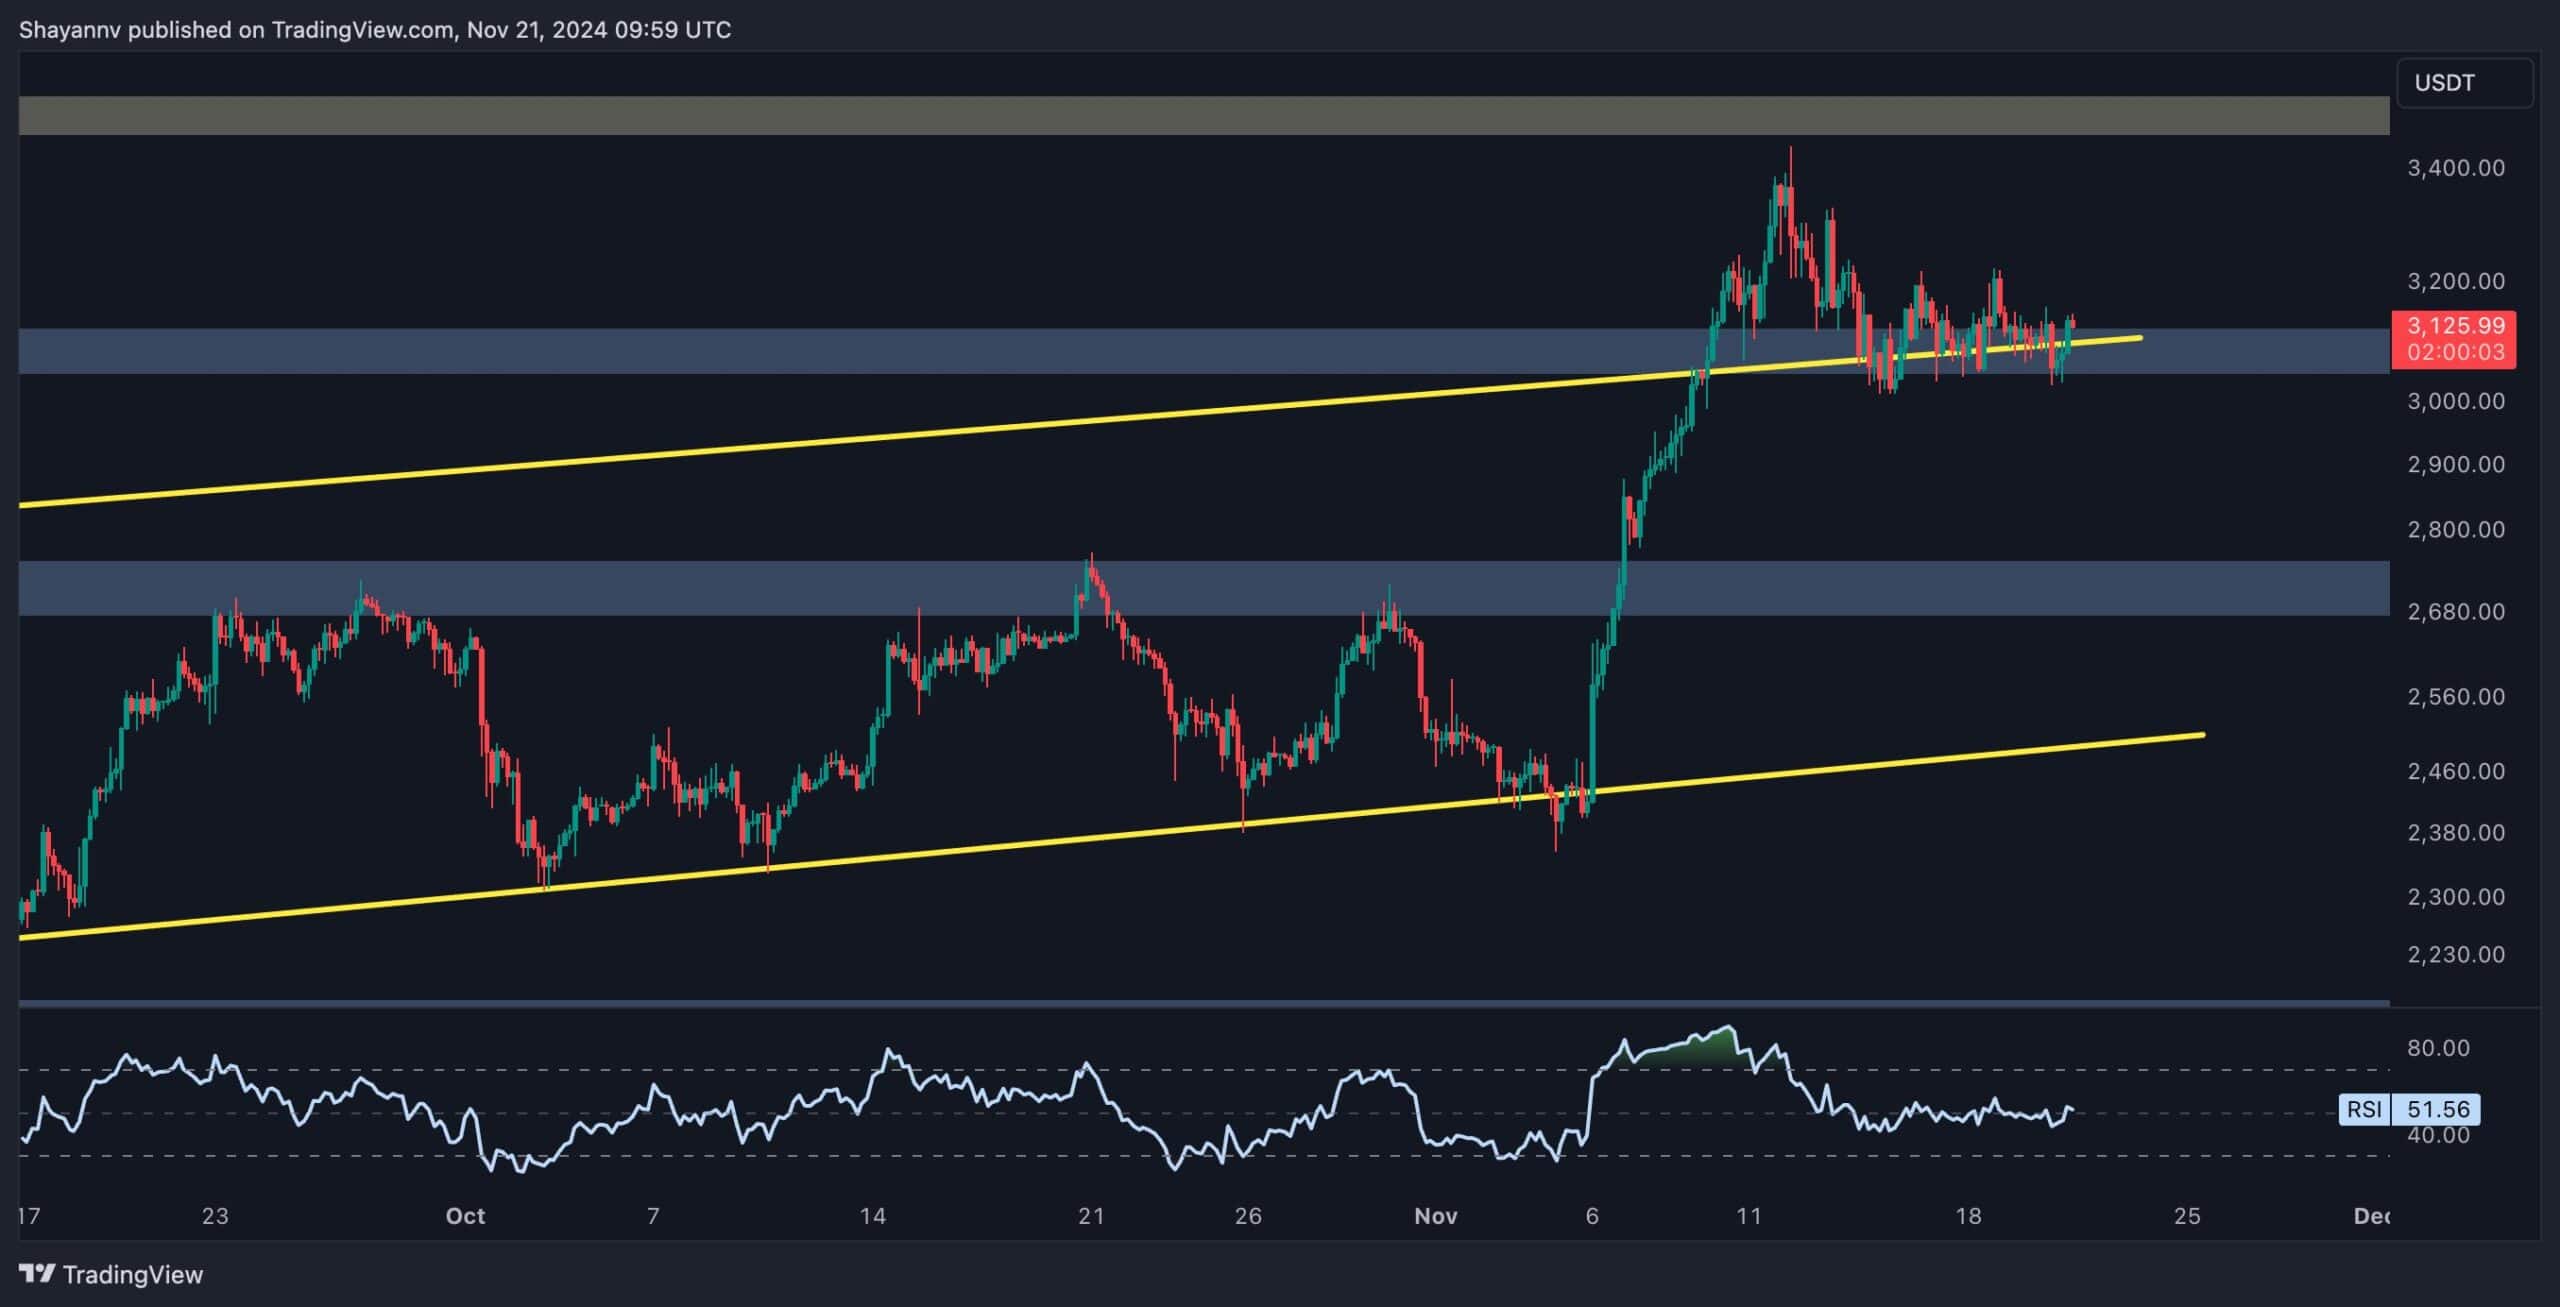
Task: Click the 23 date label on time axis
Action: pos(215,1216)
